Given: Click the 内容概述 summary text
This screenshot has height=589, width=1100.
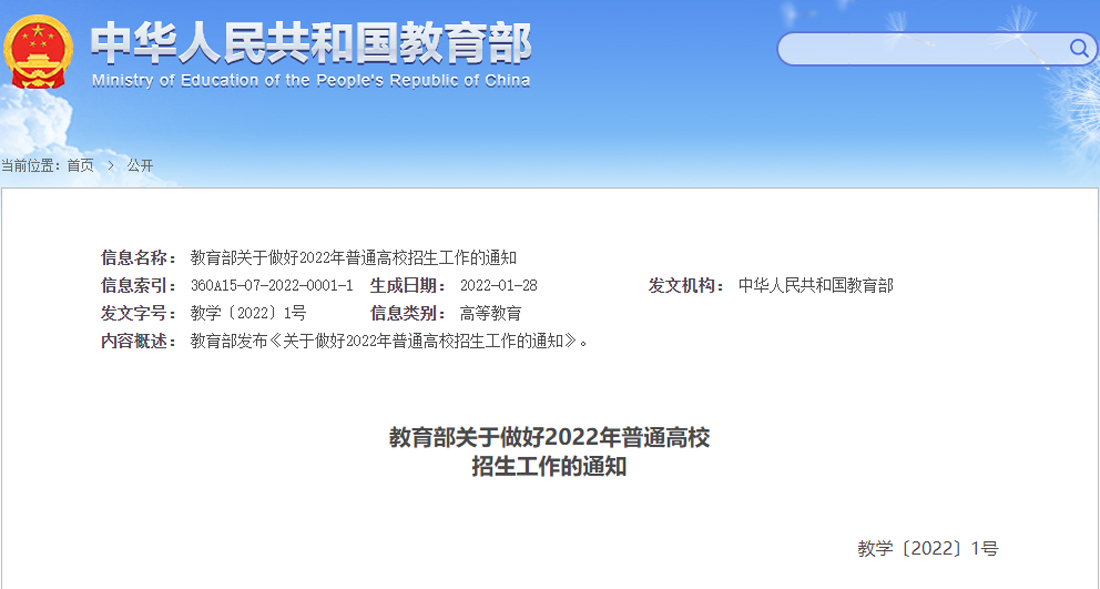Looking at the screenshot, I should [x=388, y=341].
